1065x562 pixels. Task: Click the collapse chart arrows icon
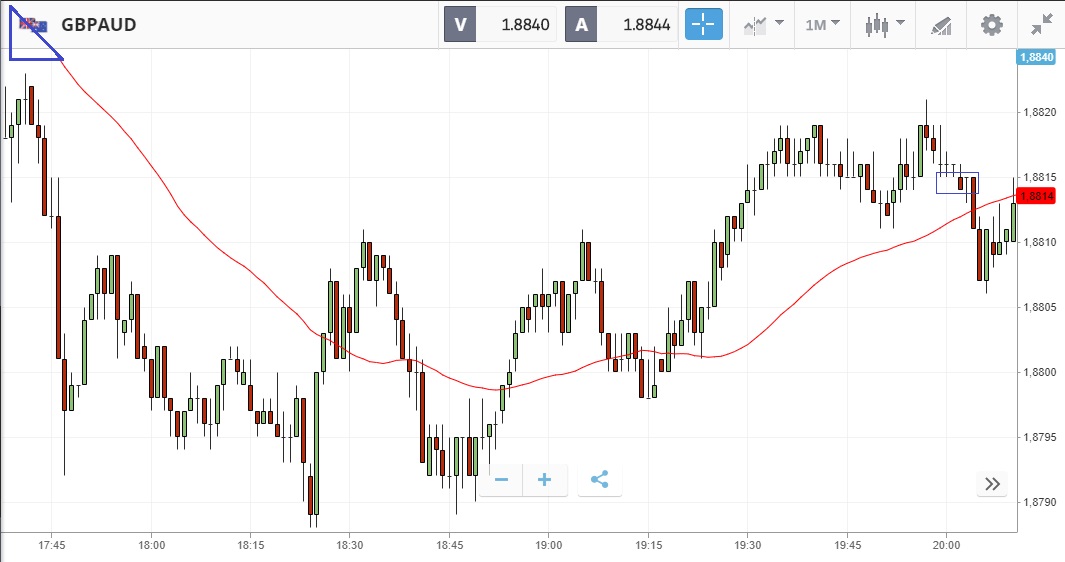[x=1041, y=24]
